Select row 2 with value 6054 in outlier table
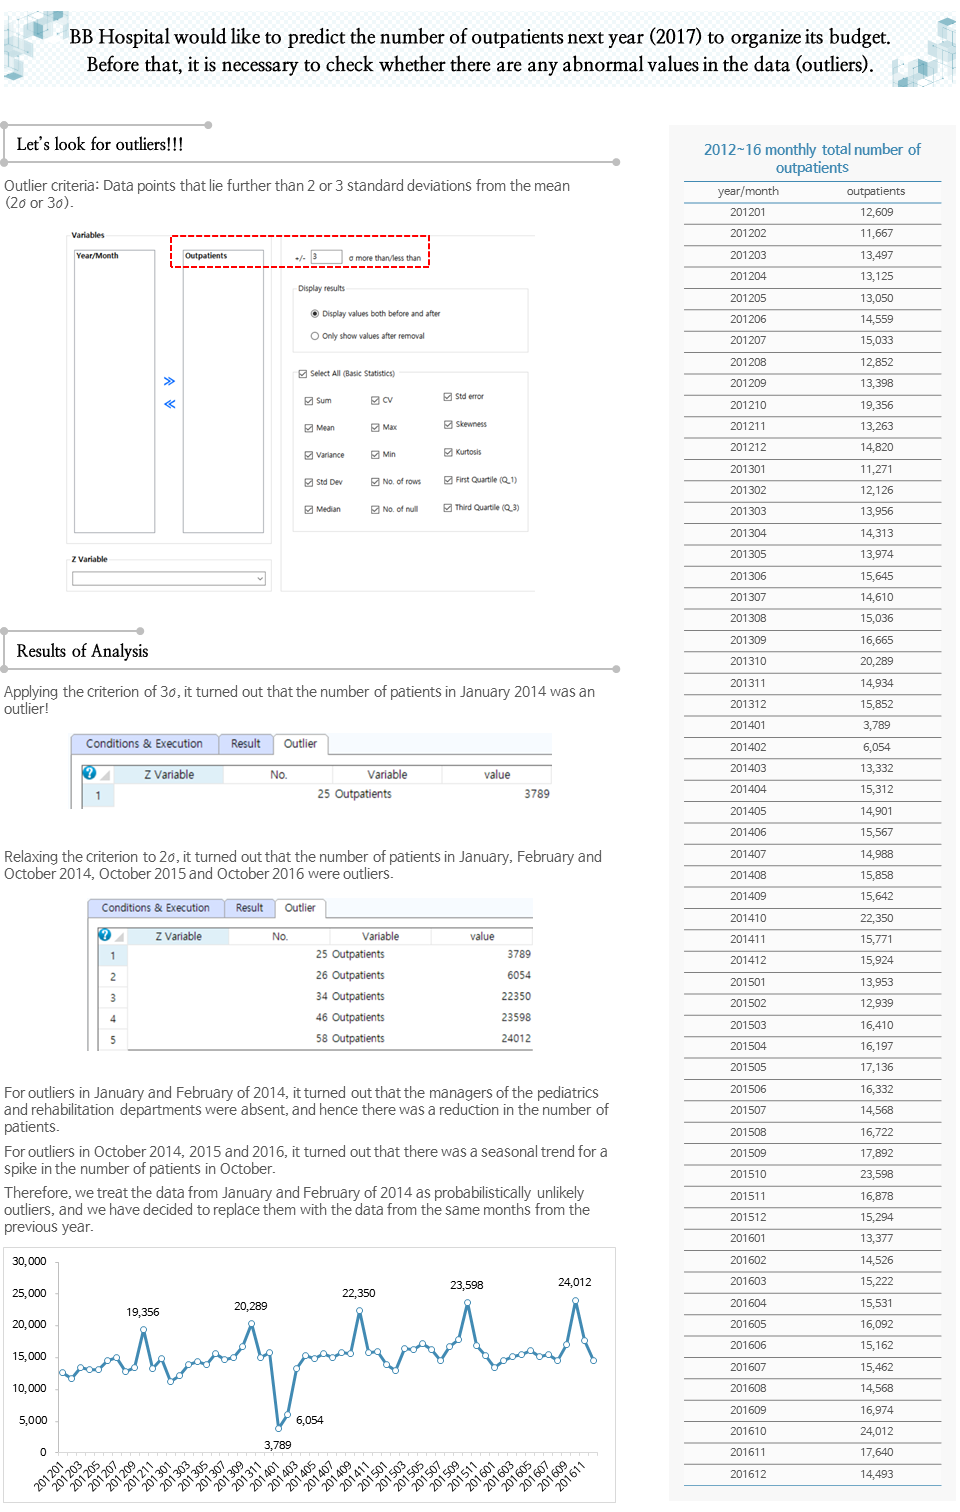 pos(315,976)
